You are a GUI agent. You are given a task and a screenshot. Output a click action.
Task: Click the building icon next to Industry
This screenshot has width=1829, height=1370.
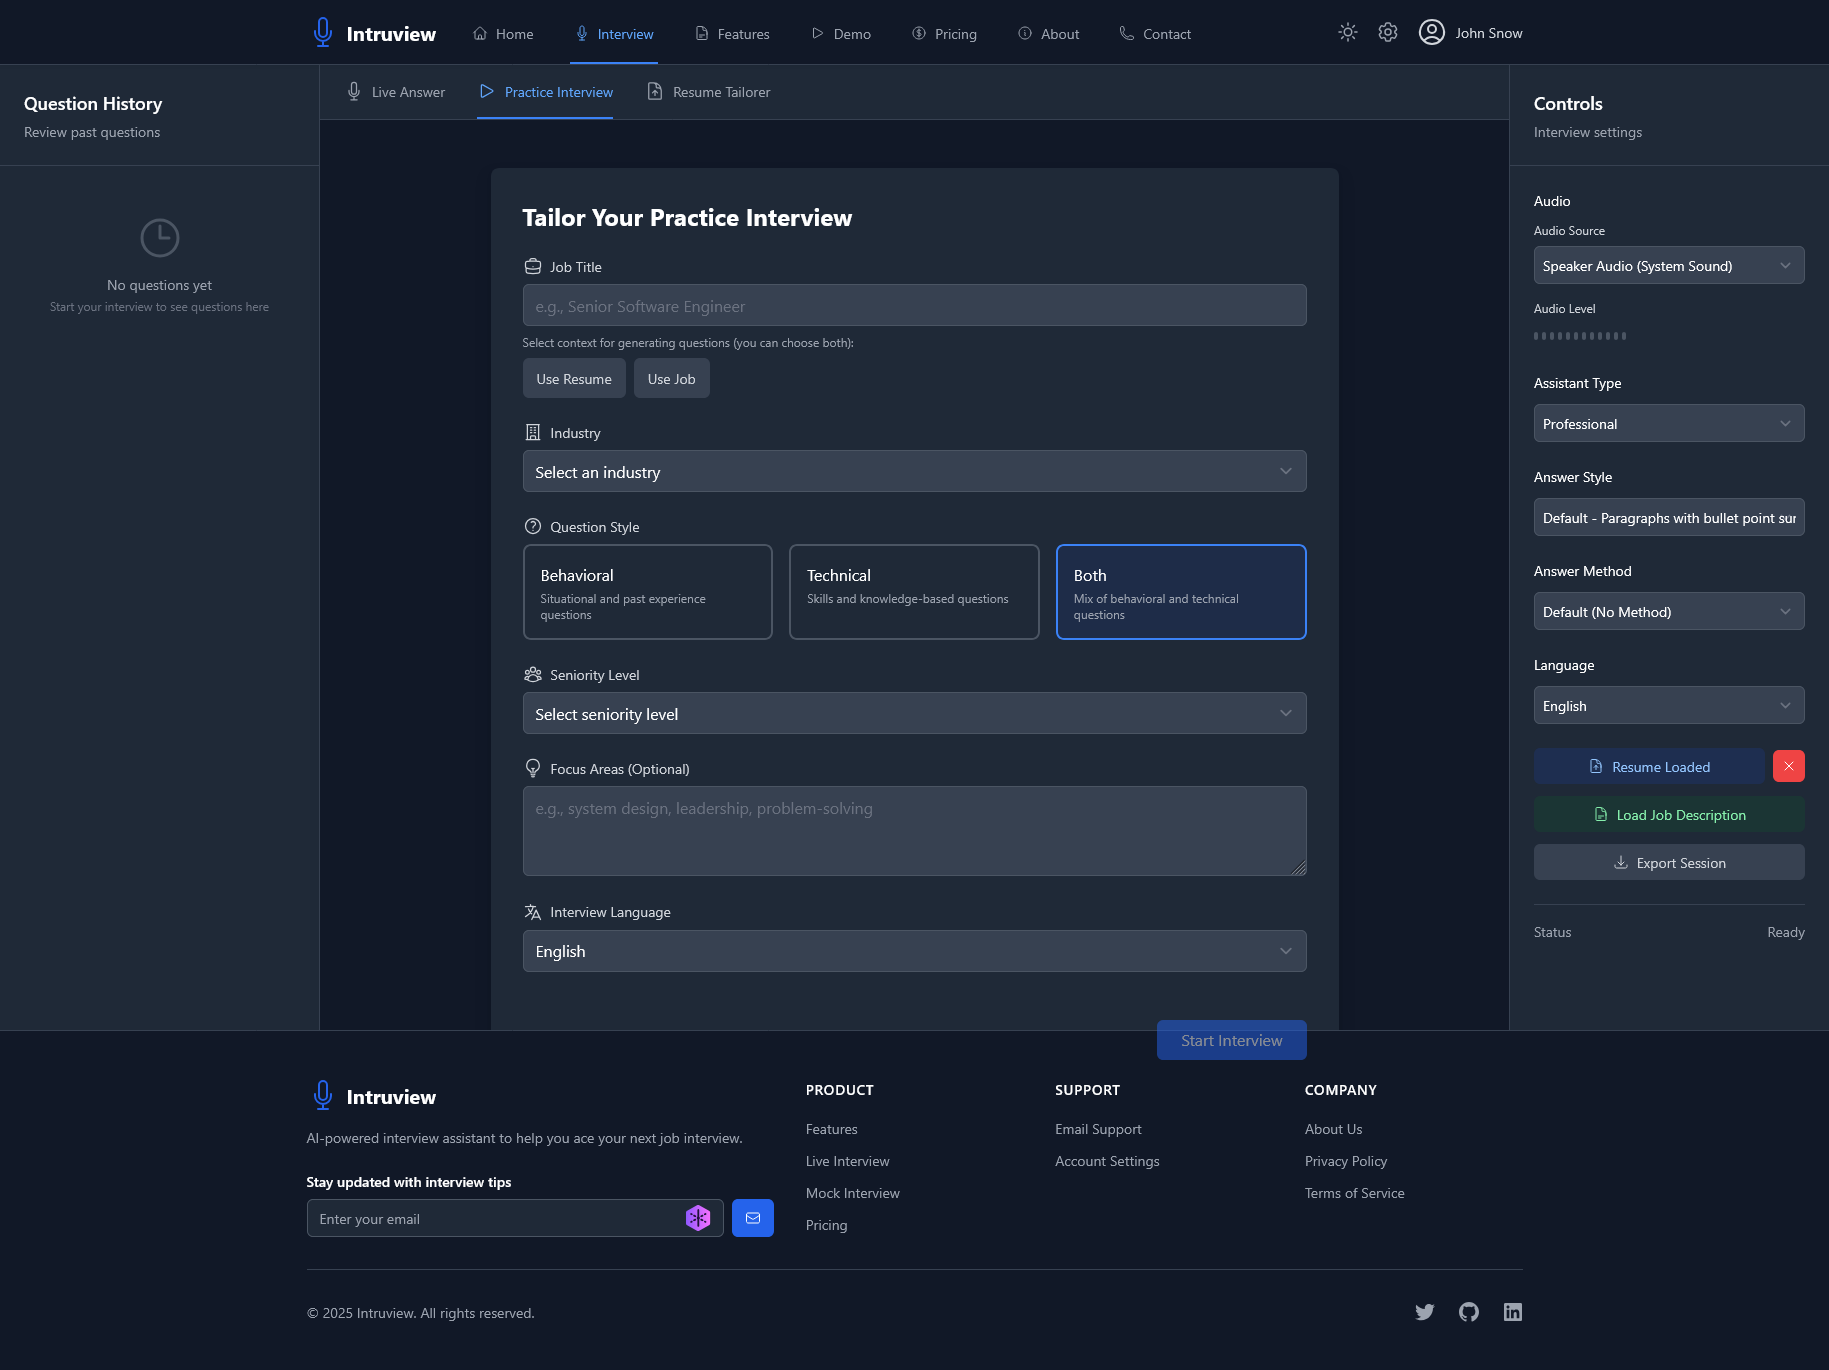point(533,432)
